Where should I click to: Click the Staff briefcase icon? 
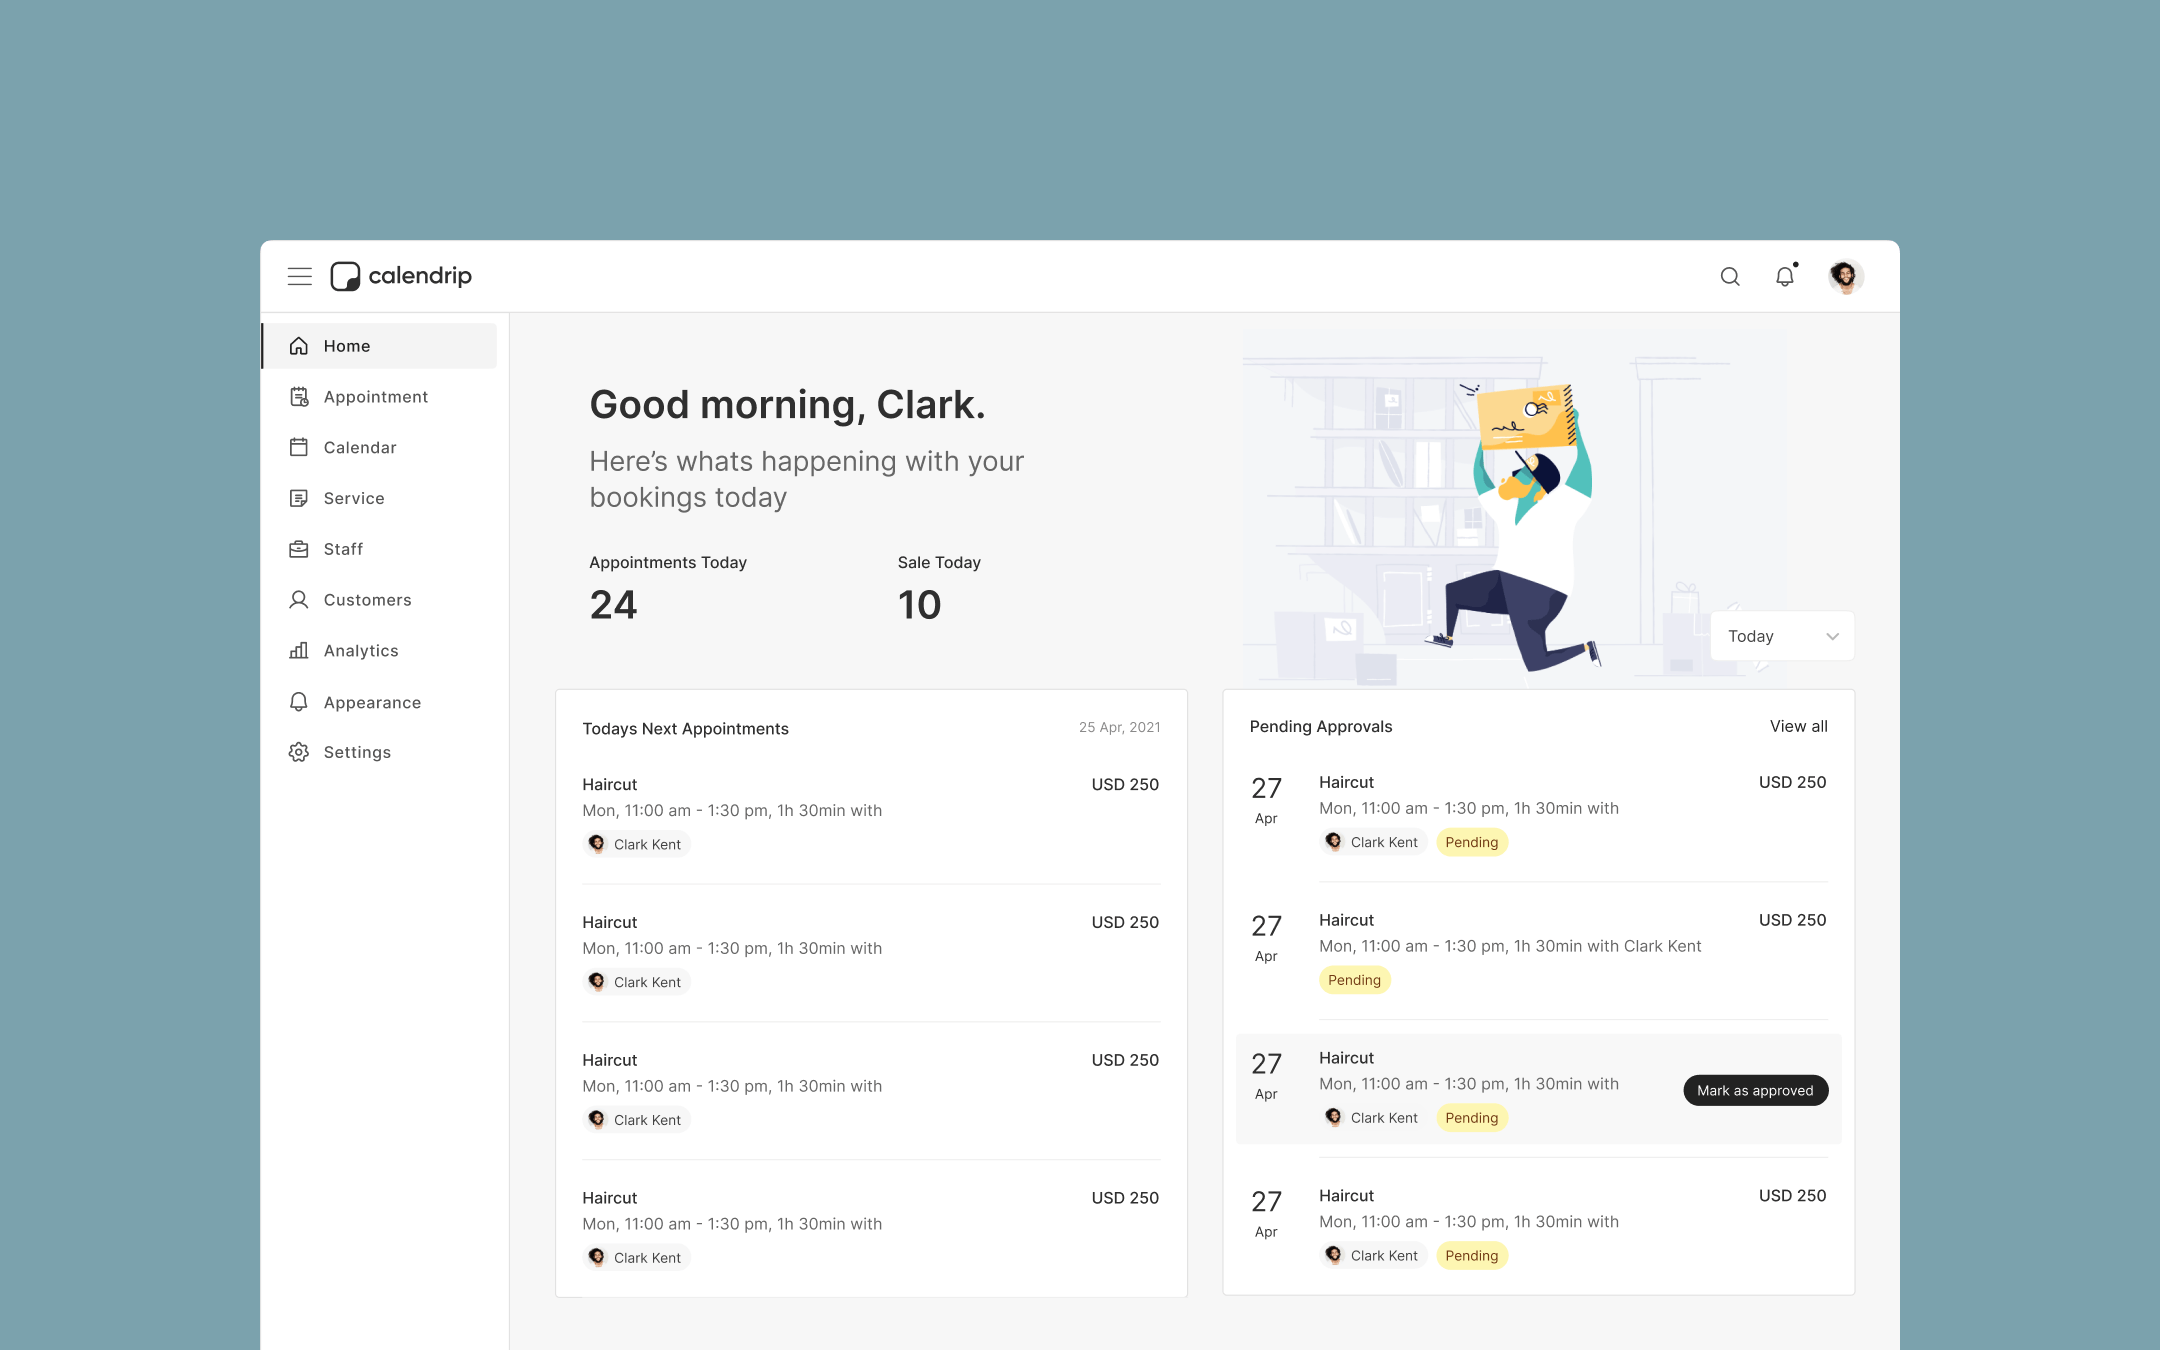(x=299, y=549)
